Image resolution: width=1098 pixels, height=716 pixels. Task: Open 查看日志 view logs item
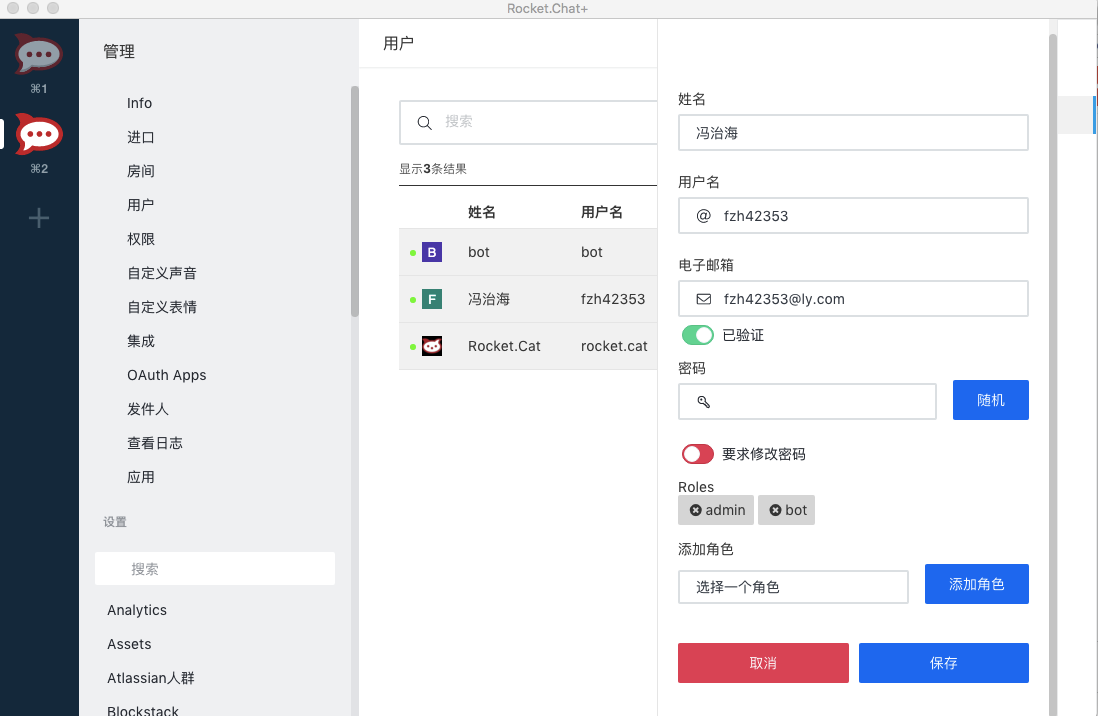point(155,443)
